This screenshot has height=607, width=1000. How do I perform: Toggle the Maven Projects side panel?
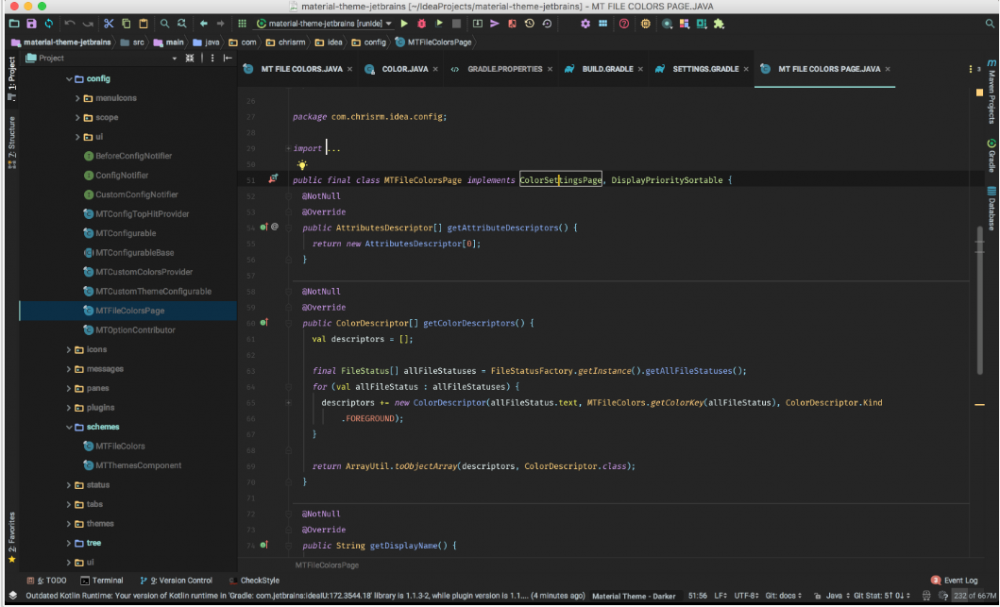point(991,92)
